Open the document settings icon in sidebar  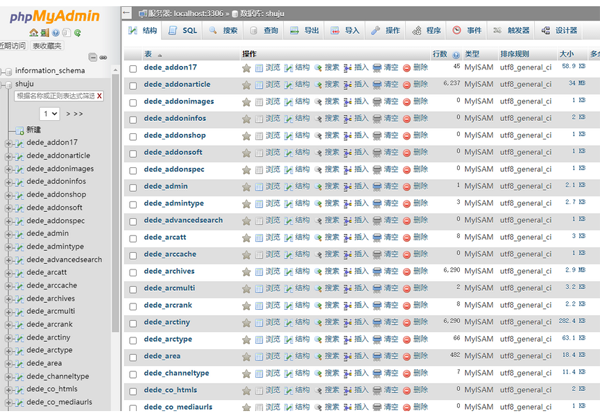66,33
